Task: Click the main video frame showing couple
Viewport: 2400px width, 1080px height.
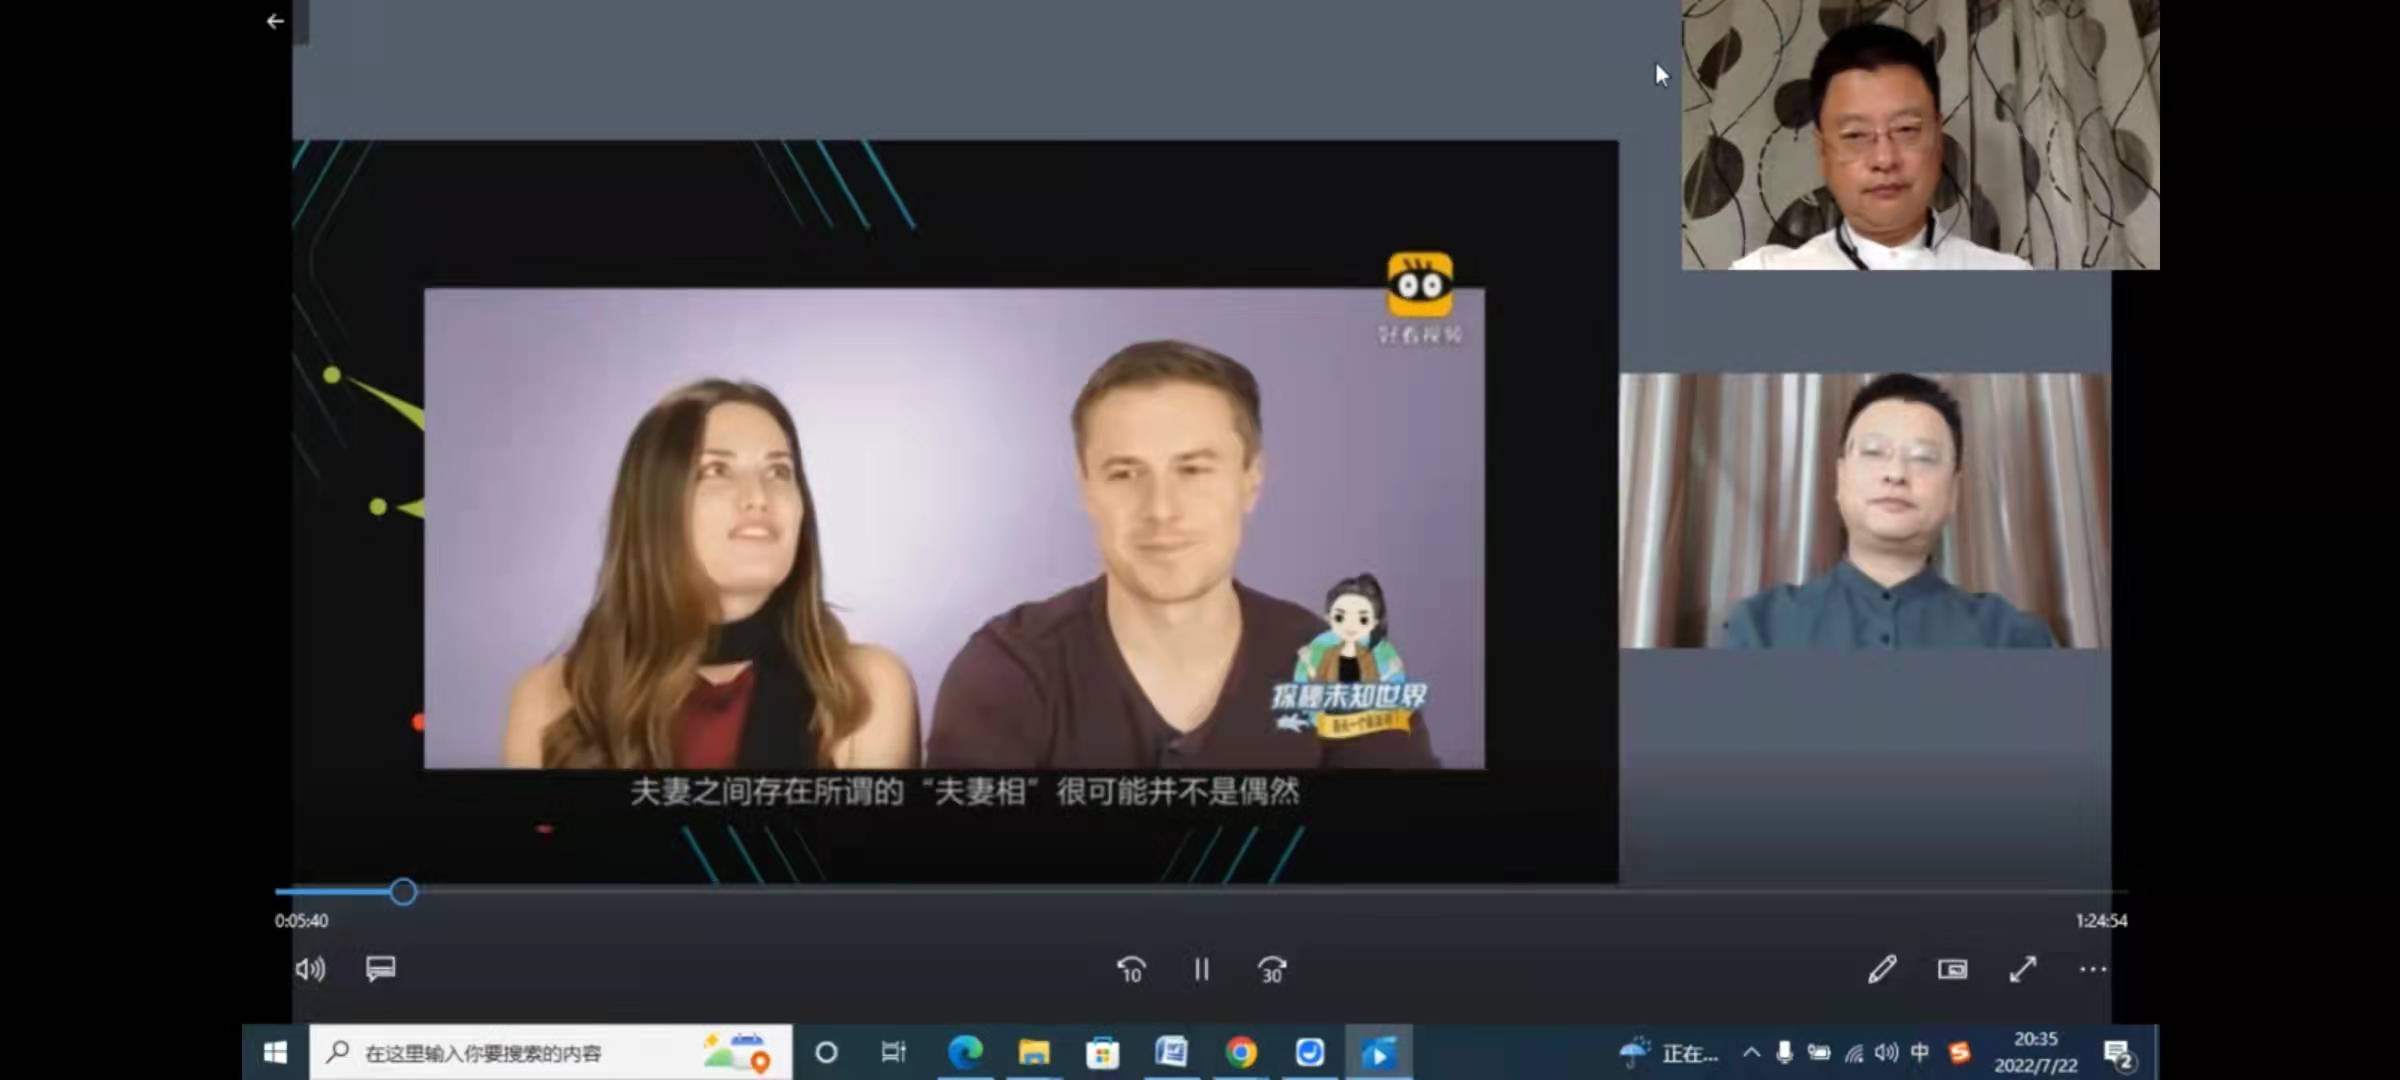Action: (x=954, y=528)
